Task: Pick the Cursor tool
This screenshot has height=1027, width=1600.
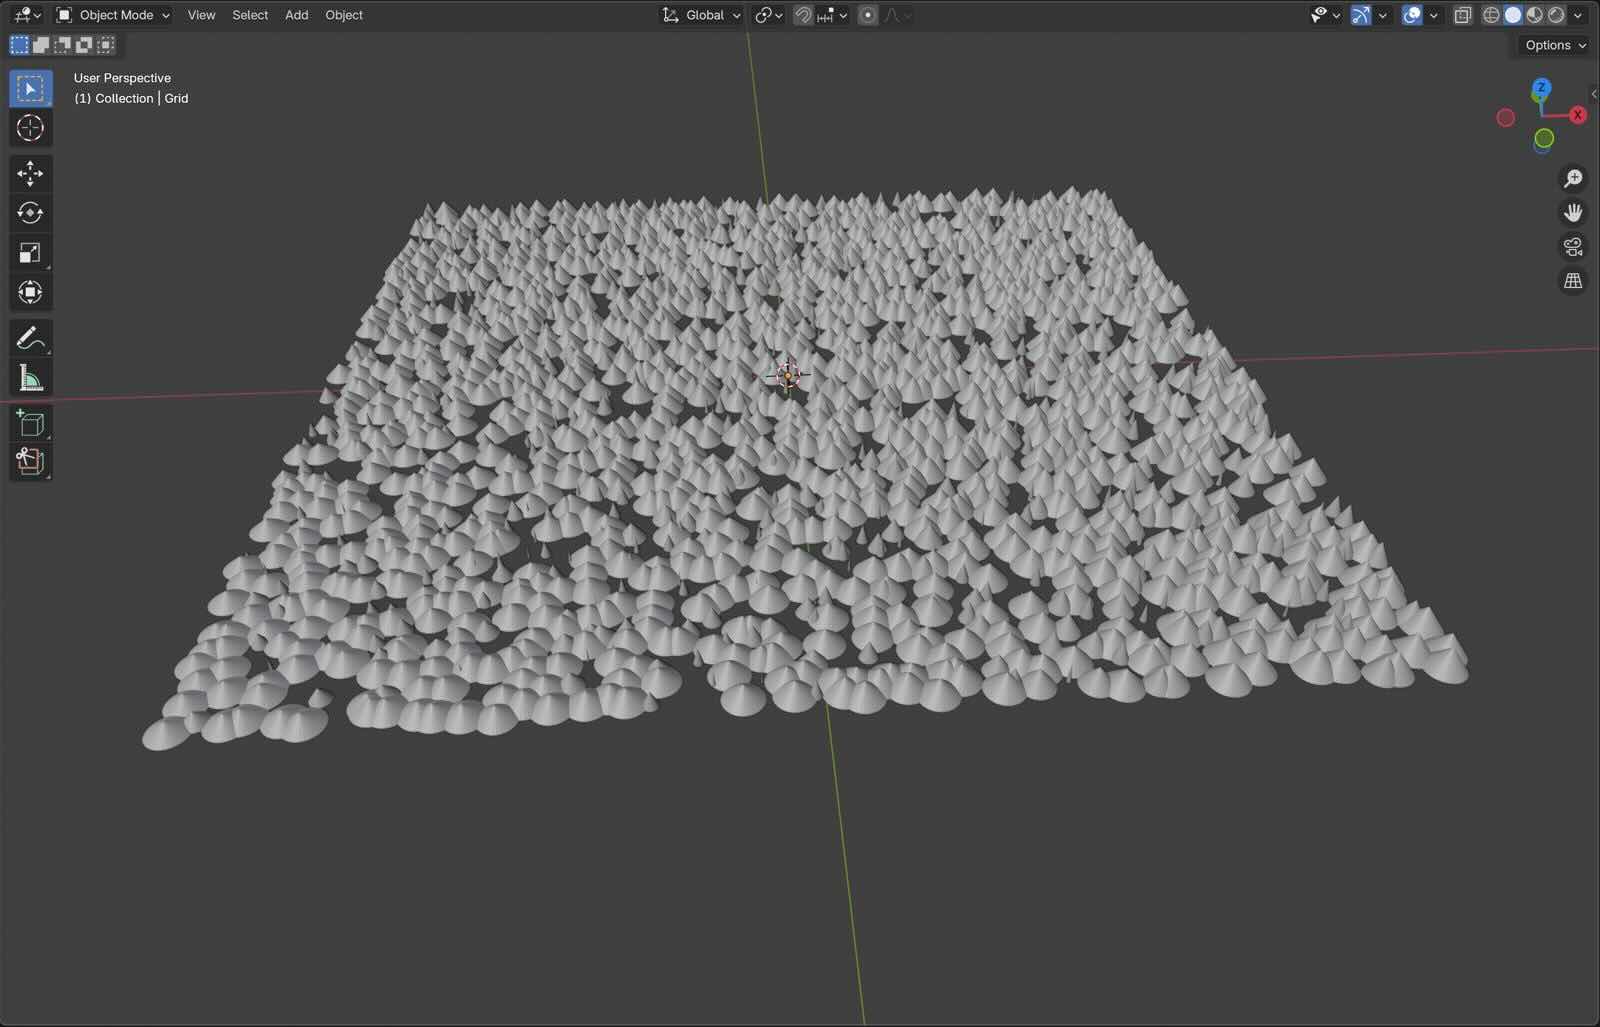Action: pyautogui.click(x=30, y=128)
